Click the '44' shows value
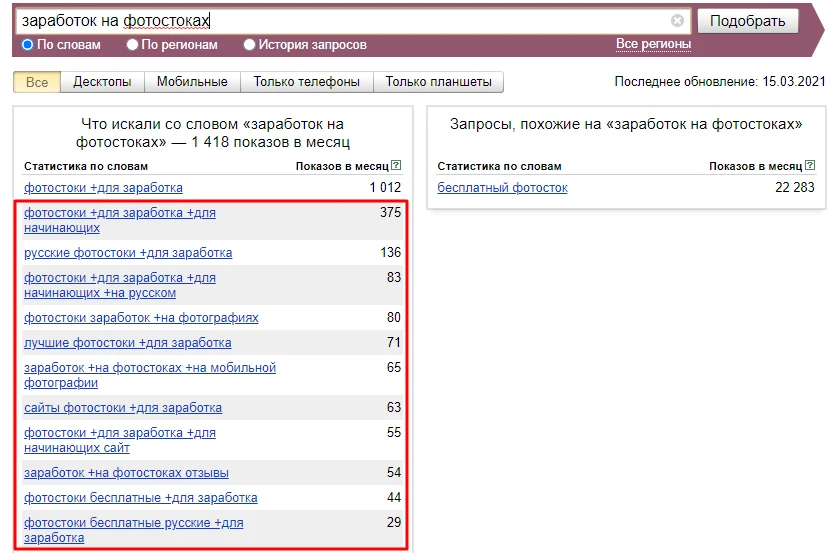The height and width of the screenshot is (553, 837). [x=394, y=497]
